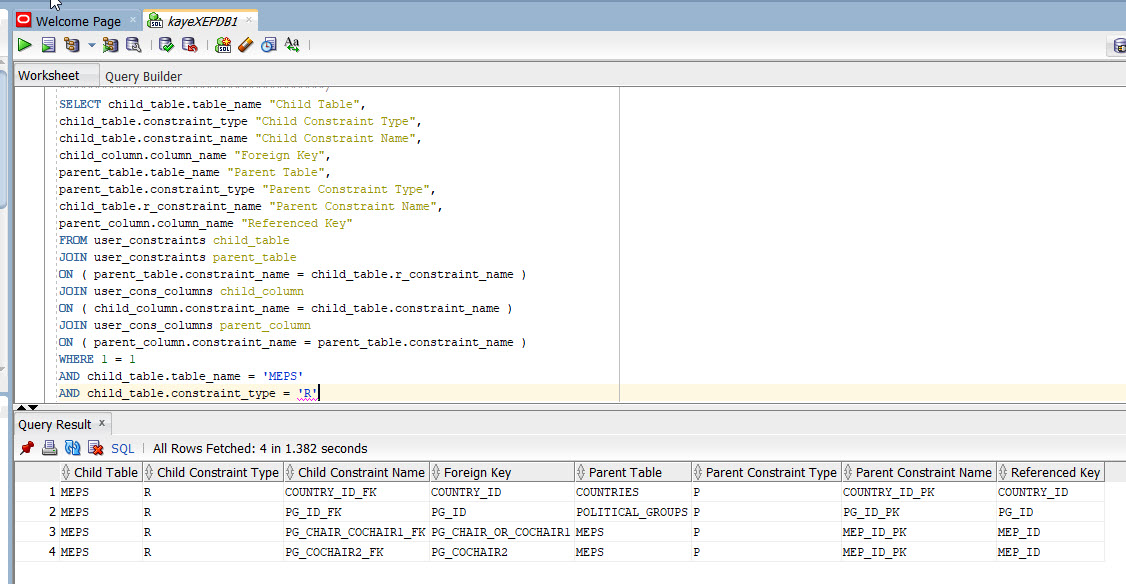Clear the worksheet with eraser icon
Image resolution: width=1126 pixels, height=584 pixels.
pyautogui.click(x=246, y=45)
